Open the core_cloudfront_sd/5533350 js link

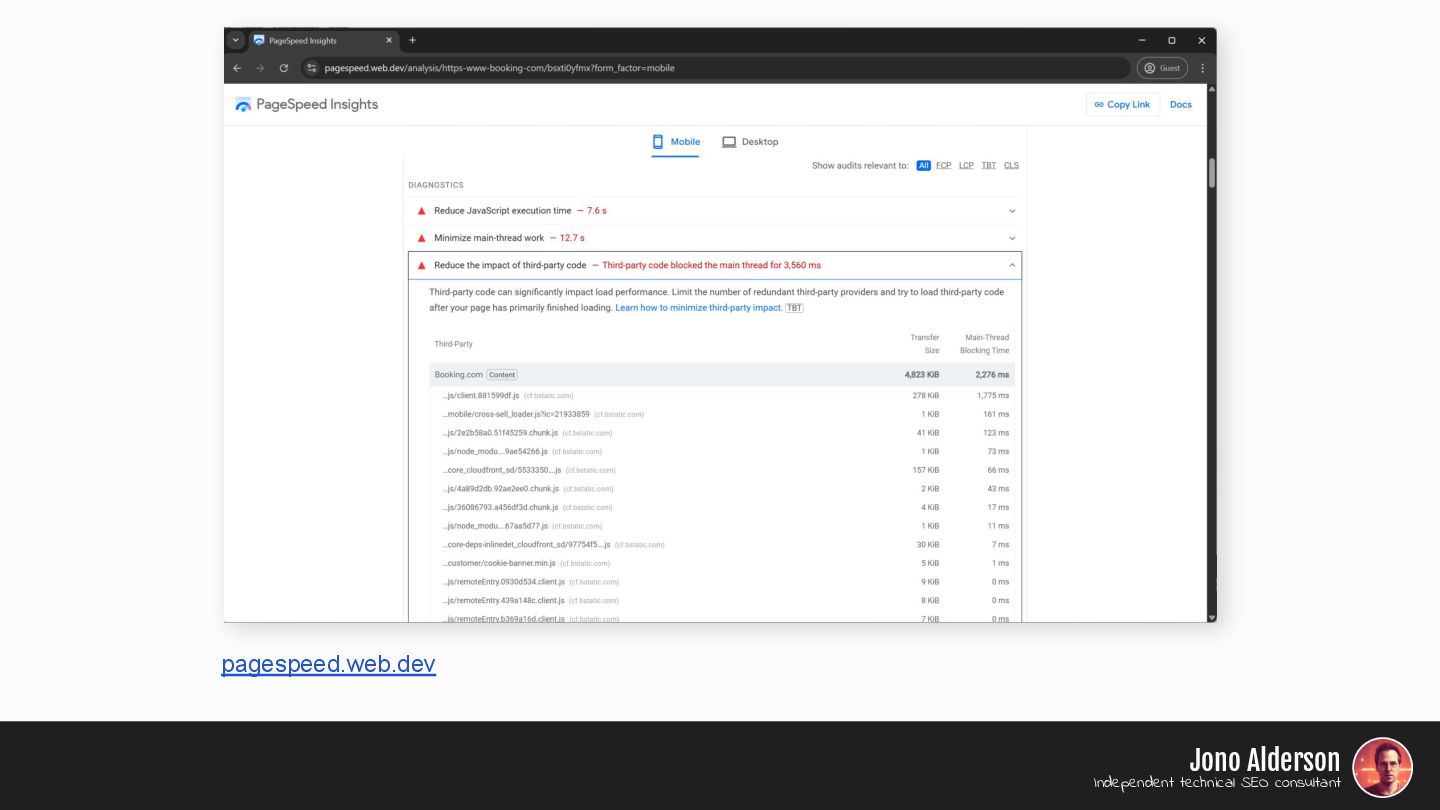click(x=502, y=470)
